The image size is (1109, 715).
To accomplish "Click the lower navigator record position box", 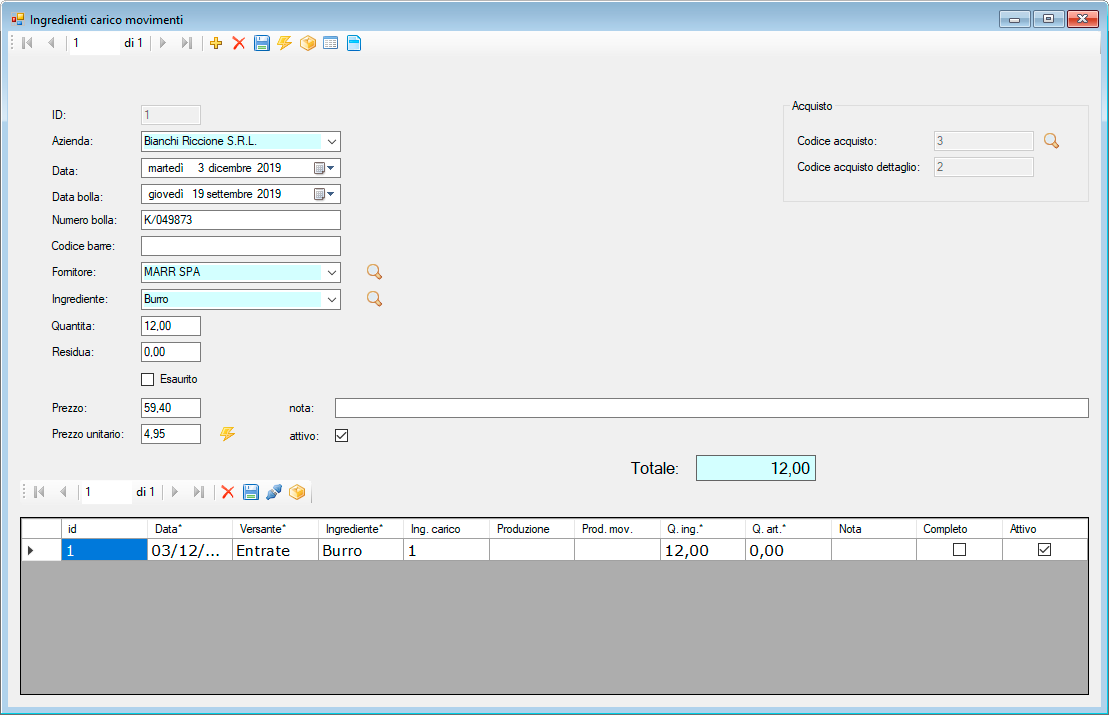I will [x=106, y=492].
